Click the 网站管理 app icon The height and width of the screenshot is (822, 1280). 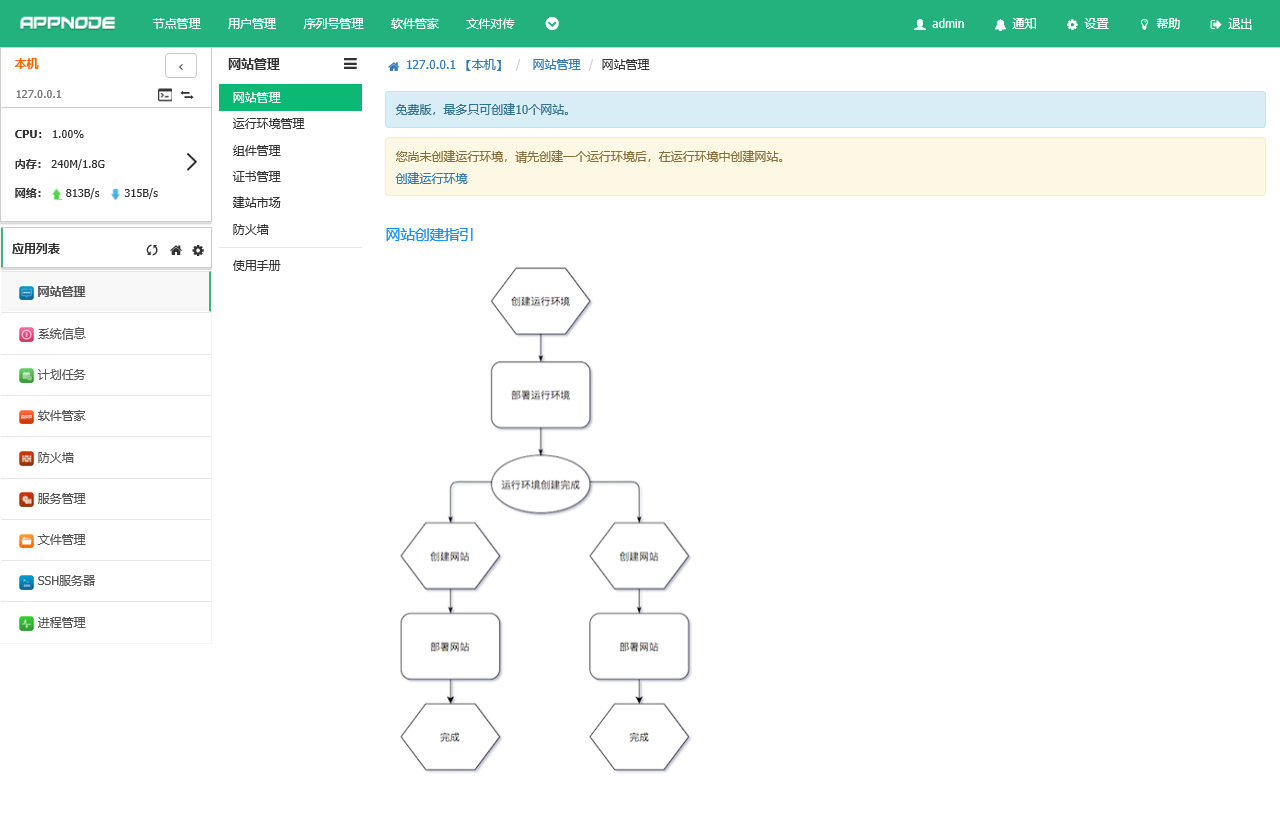26,293
